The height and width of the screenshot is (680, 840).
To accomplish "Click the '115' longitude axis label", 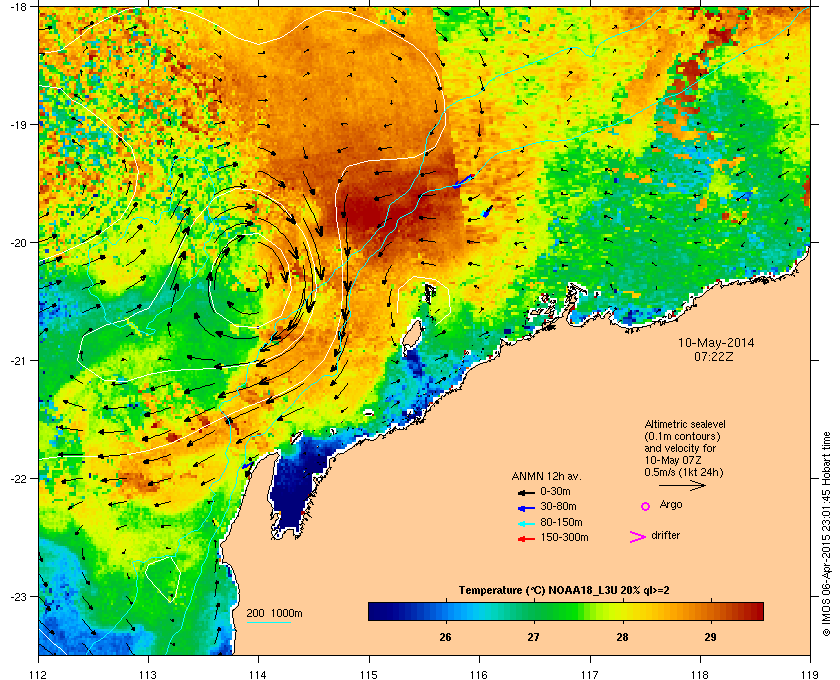I will click(x=369, y=674).
